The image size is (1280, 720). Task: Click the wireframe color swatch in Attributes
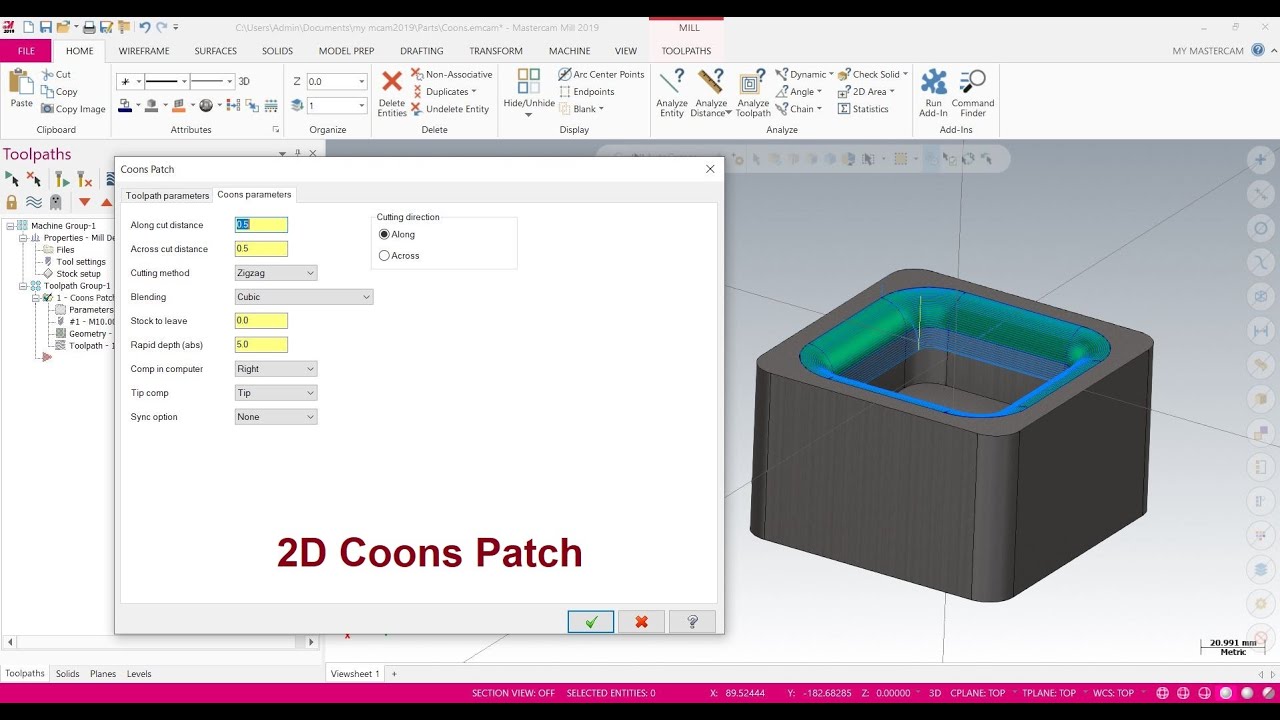125,106
